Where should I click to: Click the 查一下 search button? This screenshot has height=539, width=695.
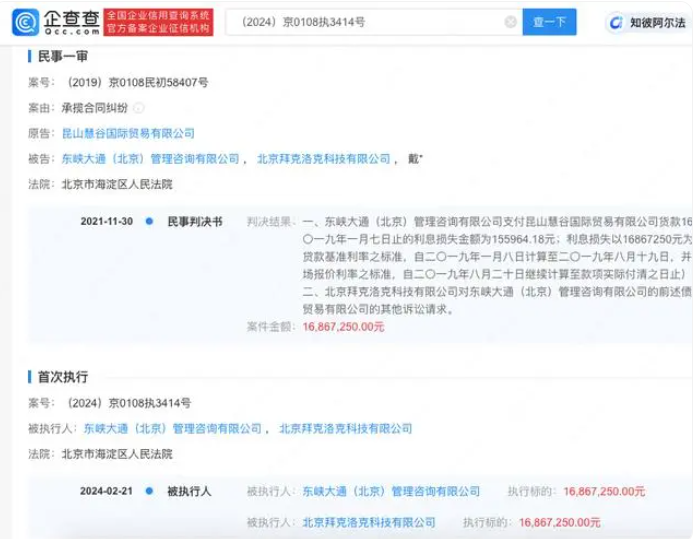[x=549, y=22]
